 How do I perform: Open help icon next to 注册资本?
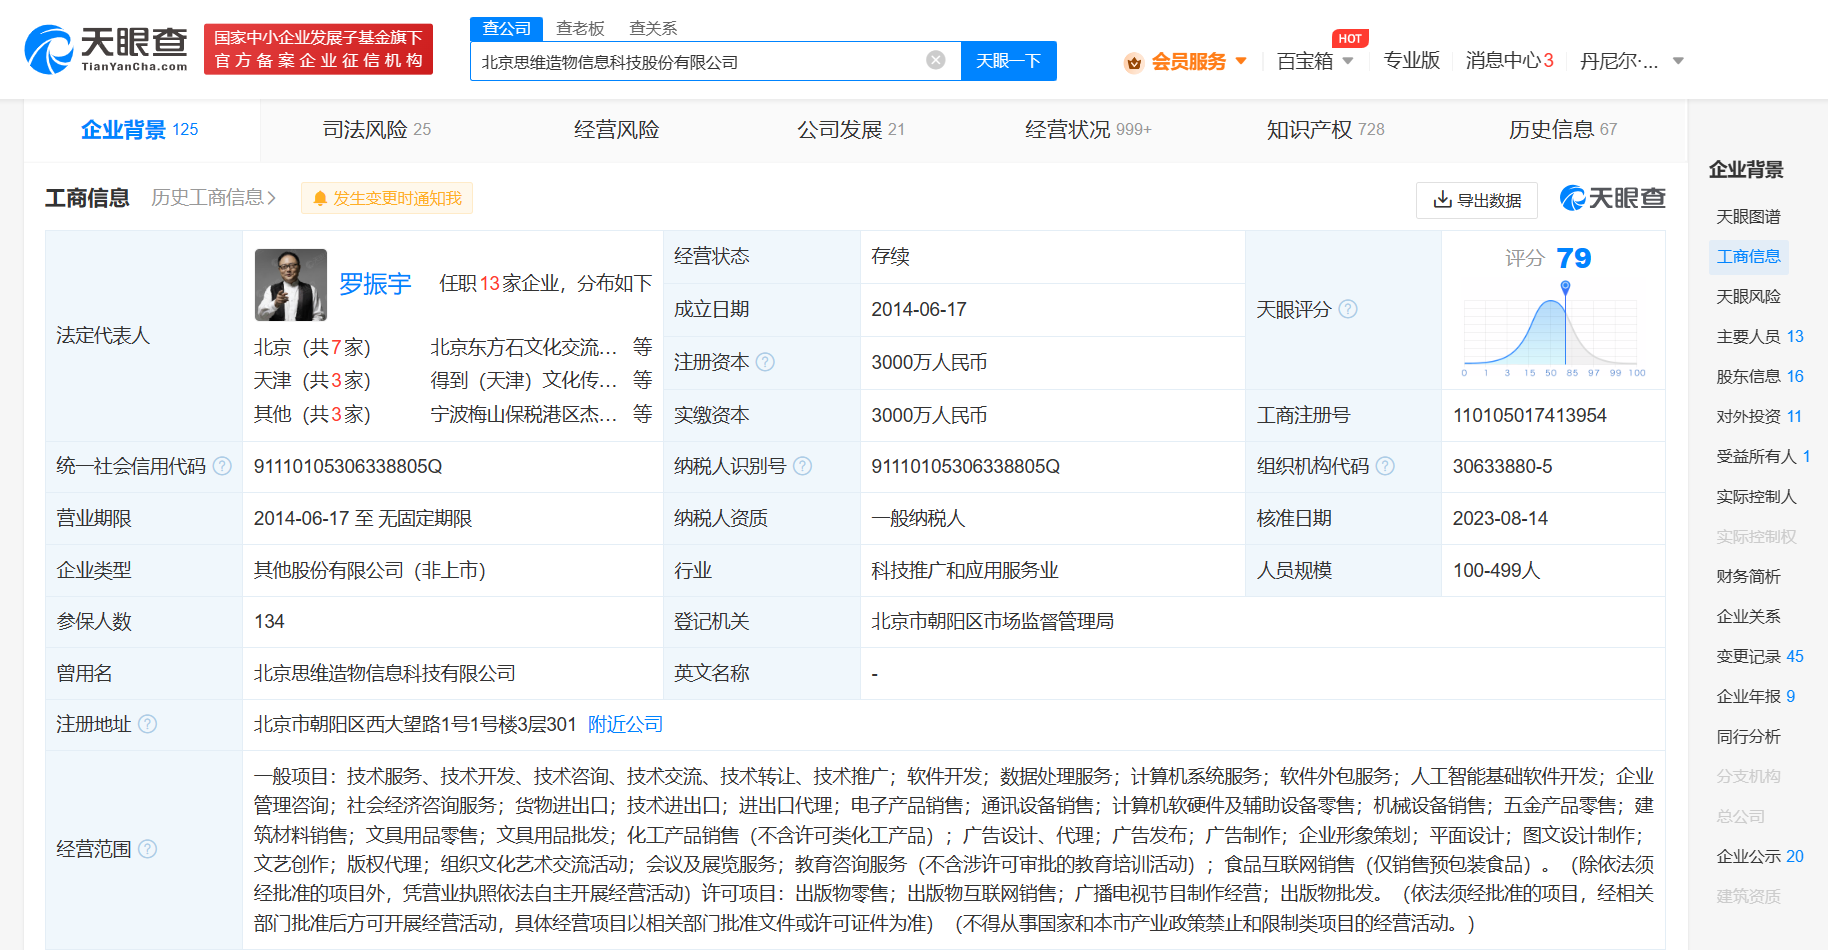point(765,362)
